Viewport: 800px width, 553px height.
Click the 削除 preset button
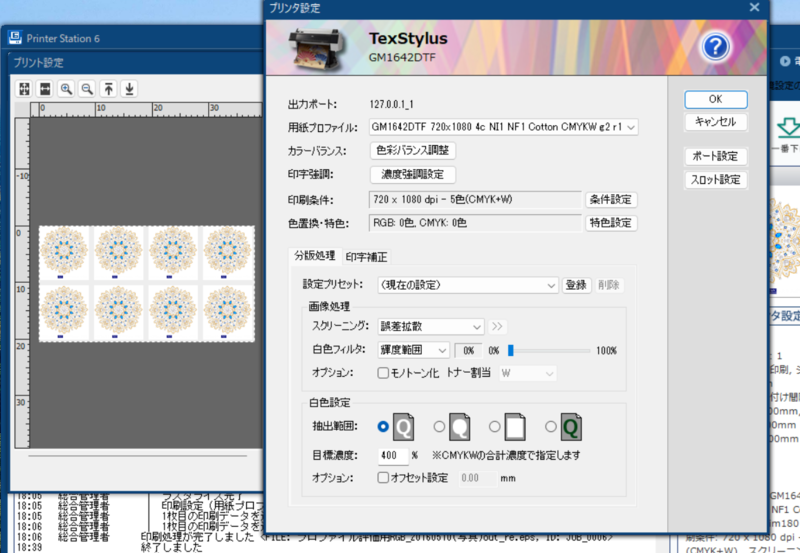(x=609, y=285)
